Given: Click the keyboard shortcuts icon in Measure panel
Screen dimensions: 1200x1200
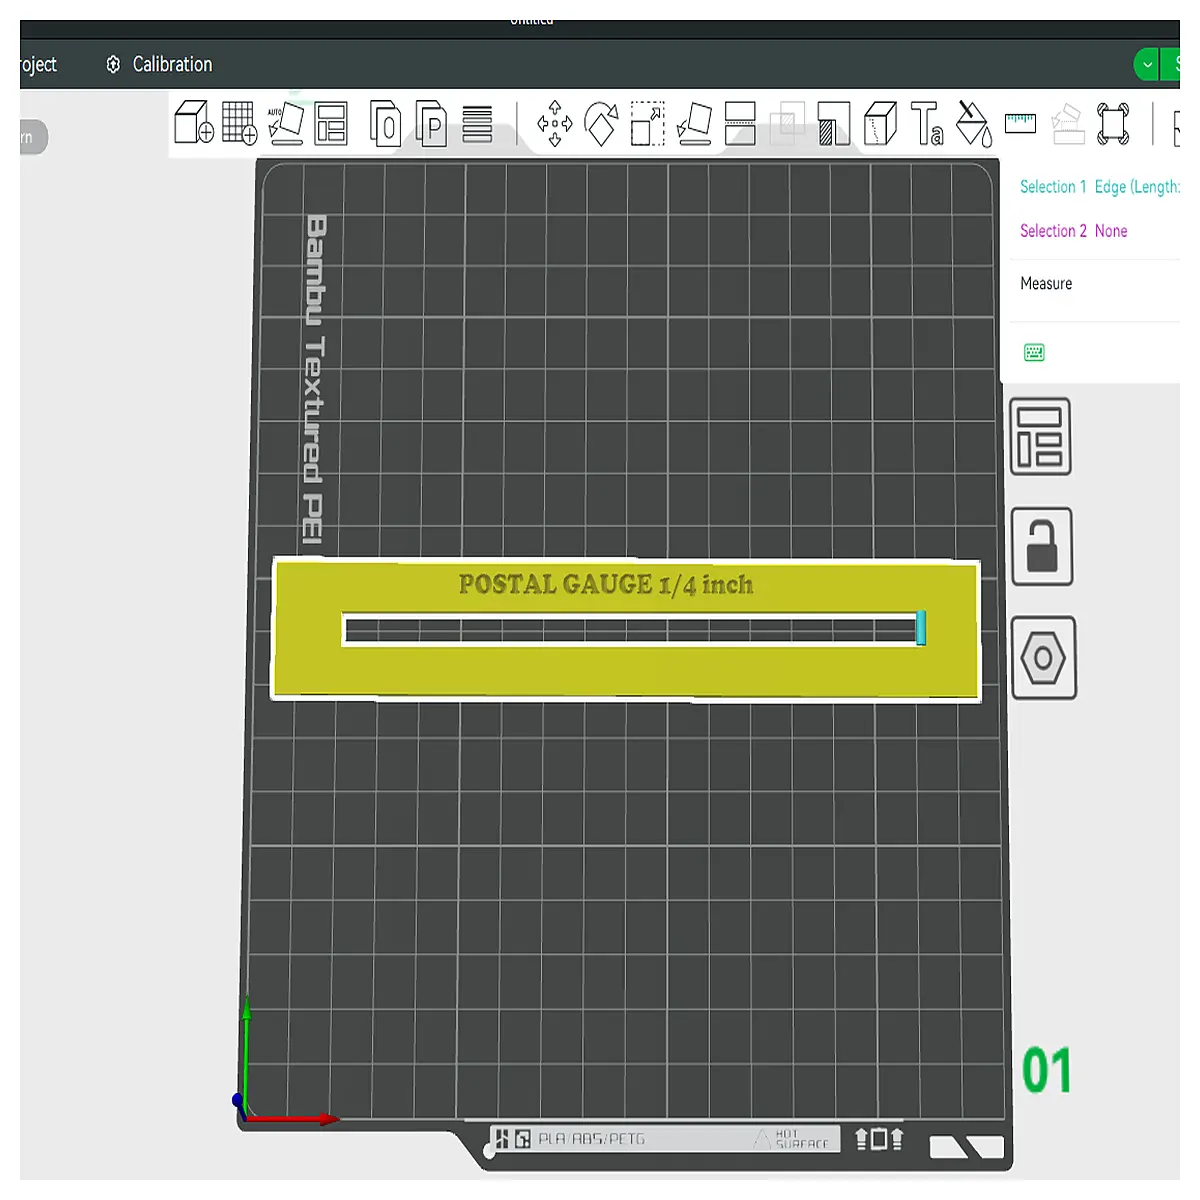Looking at the screenshot, I should click(1034, 352).
